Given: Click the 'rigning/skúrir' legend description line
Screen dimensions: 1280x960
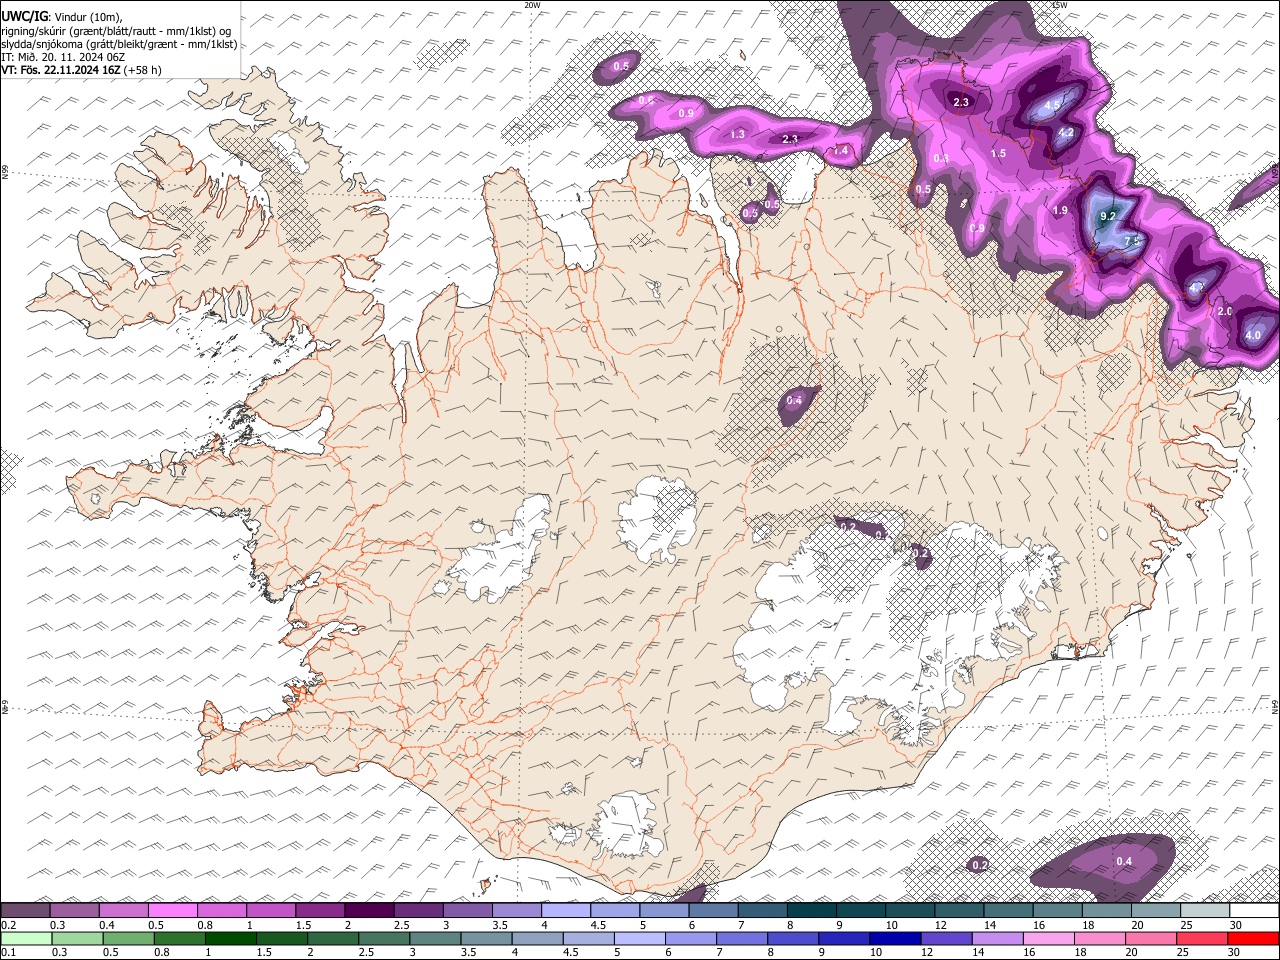Looking at the screenshot, I should click(x=115, y=30).
